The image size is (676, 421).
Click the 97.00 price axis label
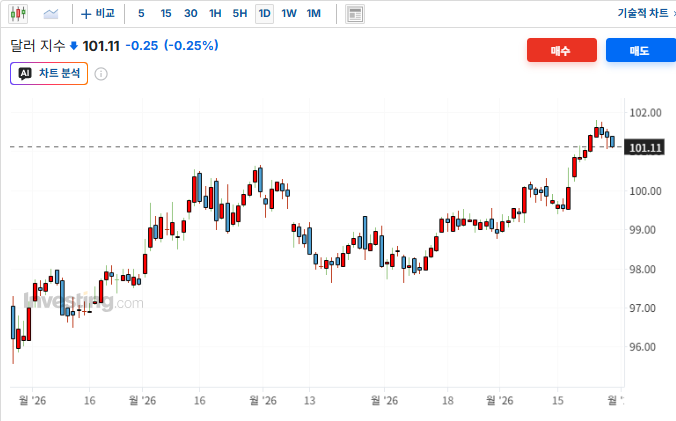click(x=642, y=308)
